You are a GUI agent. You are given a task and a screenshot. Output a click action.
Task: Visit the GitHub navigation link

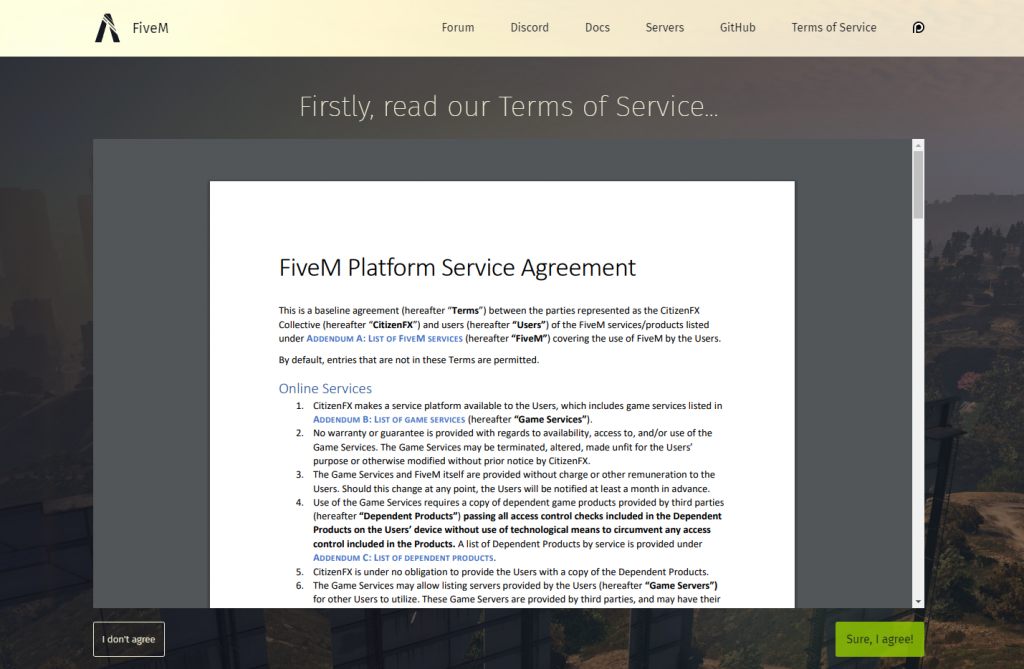point(737,28)
